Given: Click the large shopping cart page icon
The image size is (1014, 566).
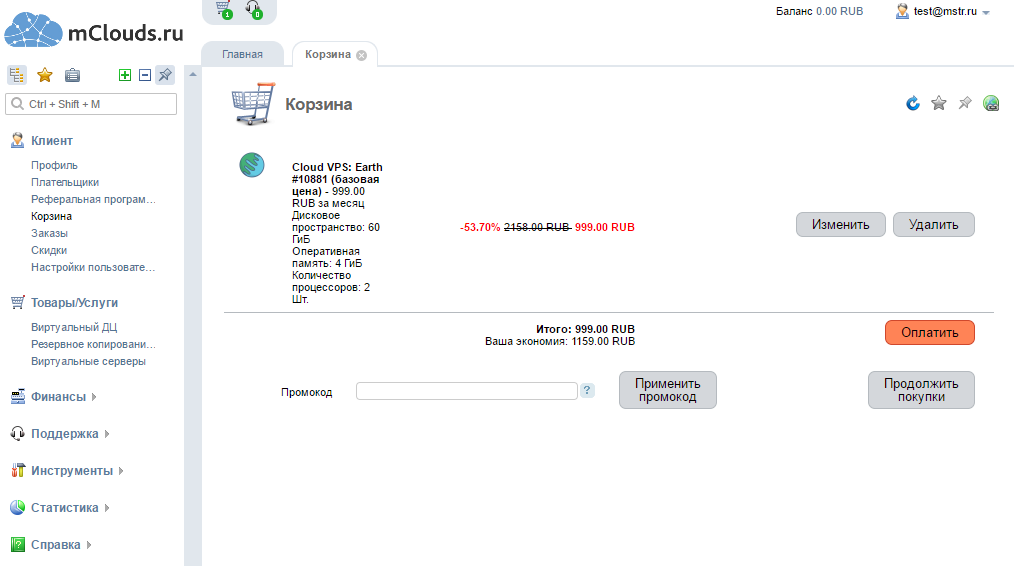Looking at the screenshot, I should (253, 103).
